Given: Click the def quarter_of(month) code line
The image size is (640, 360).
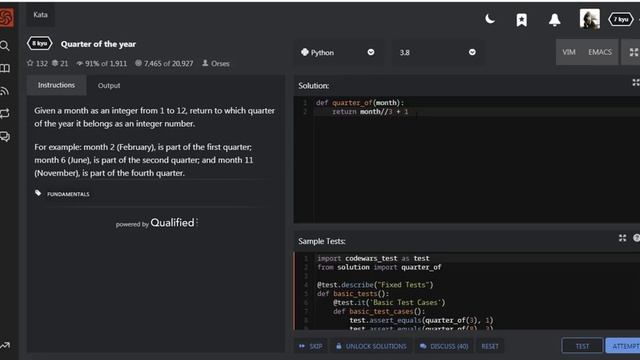Looking at the screenshot, I should point(360,103).
